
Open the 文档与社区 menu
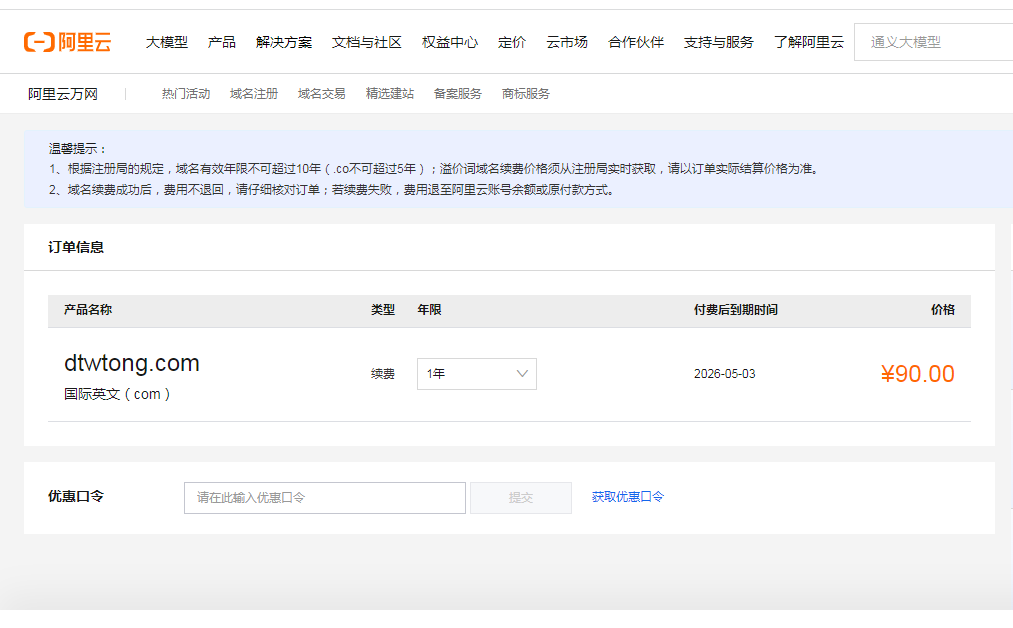[x=366, y=42]
